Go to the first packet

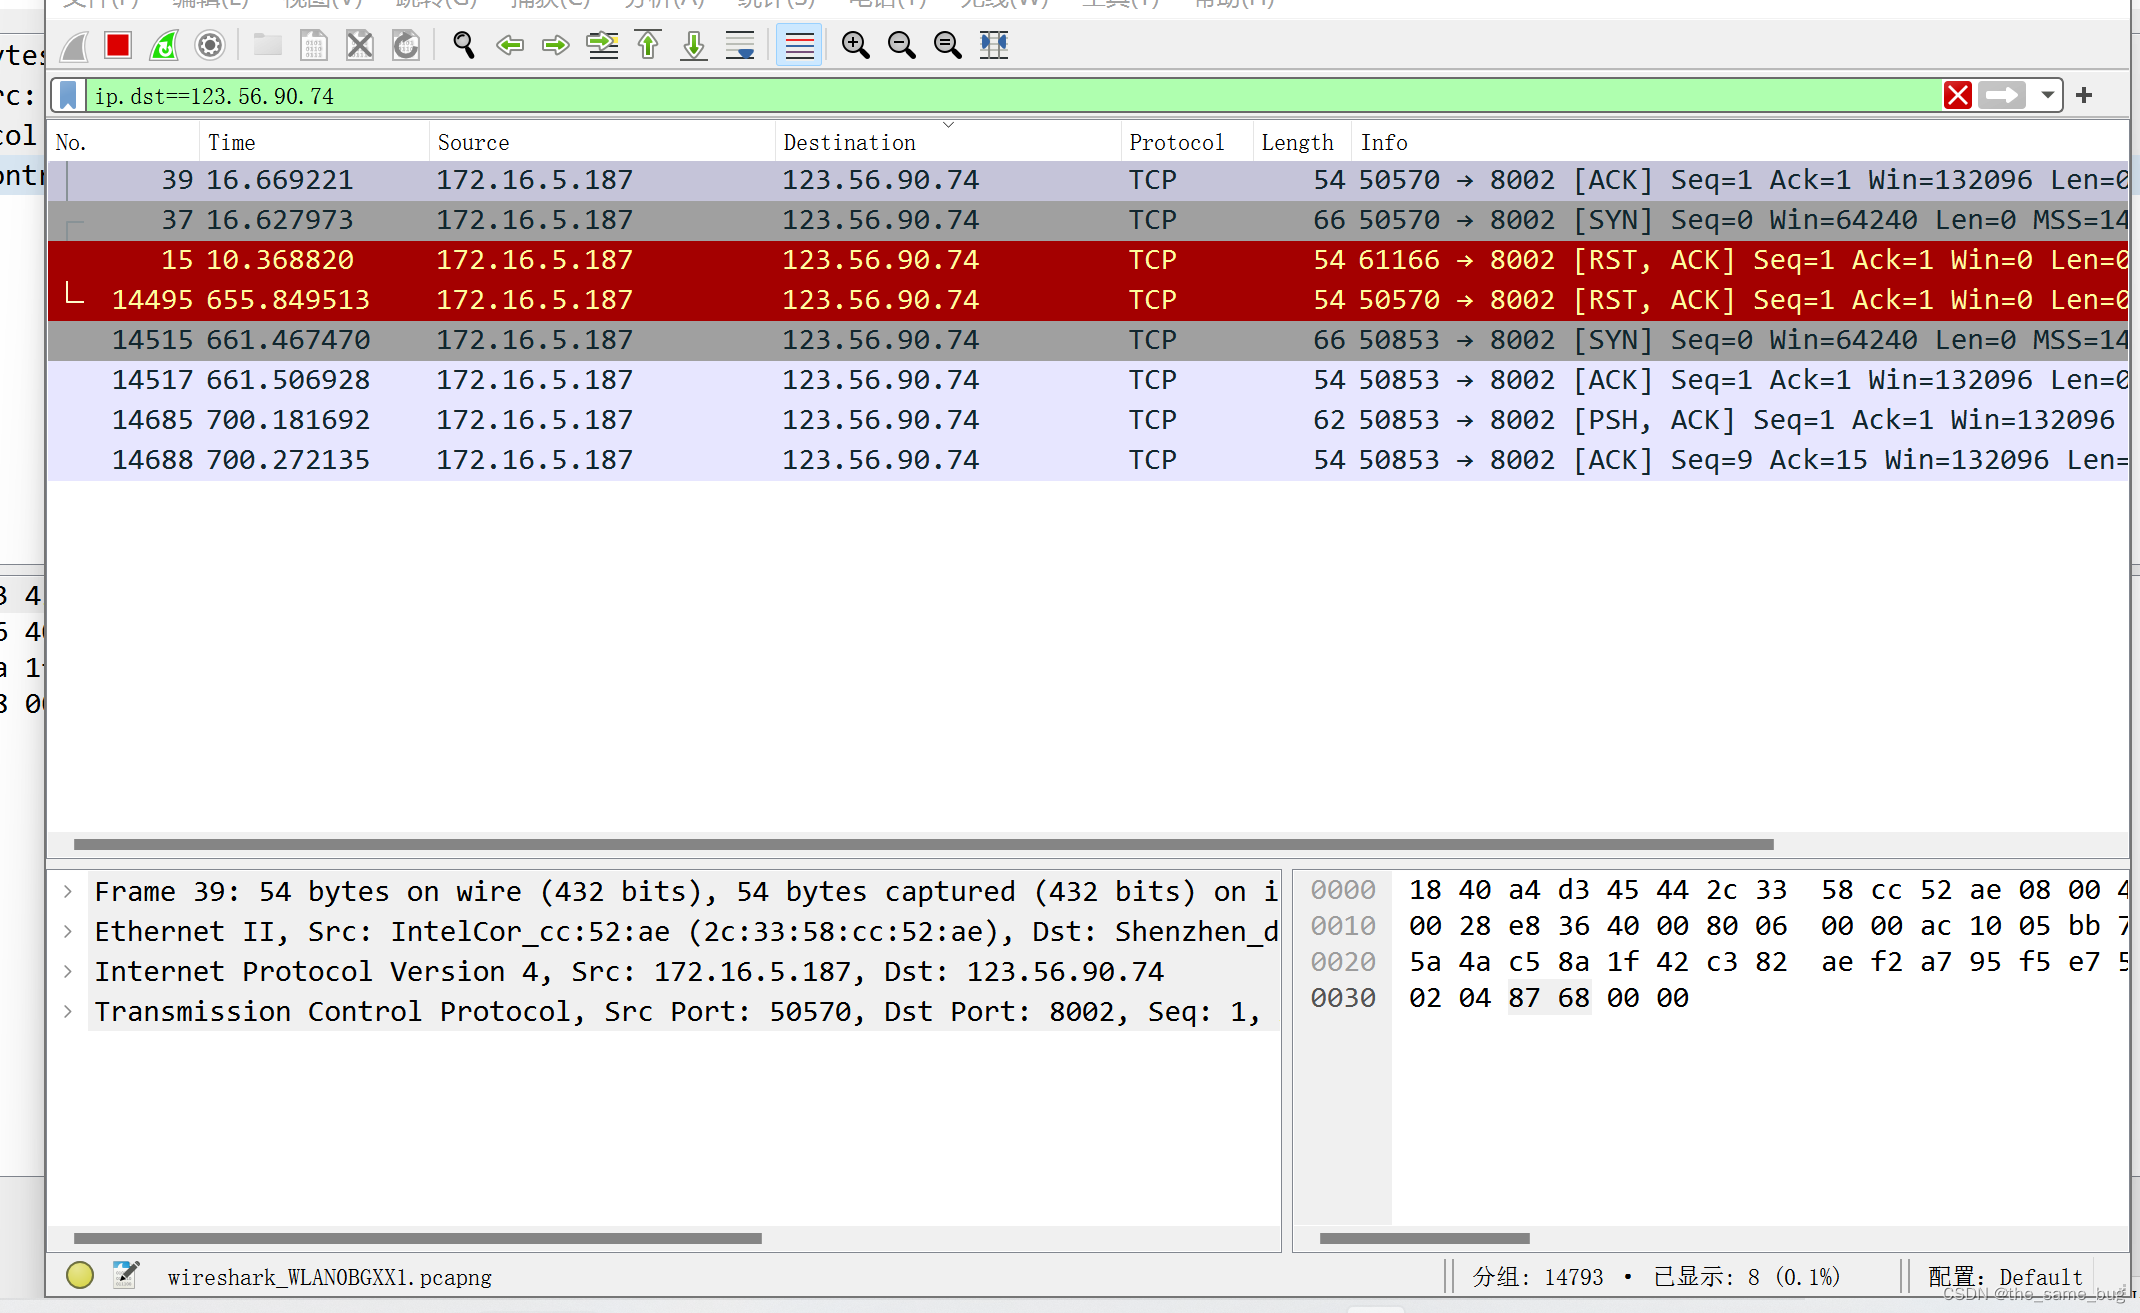point(648,45)
